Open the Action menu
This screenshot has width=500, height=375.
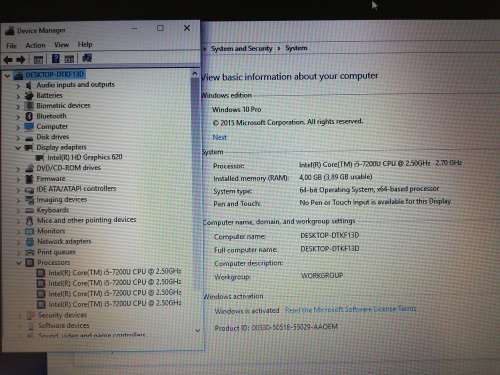click(x=35, y=45)
